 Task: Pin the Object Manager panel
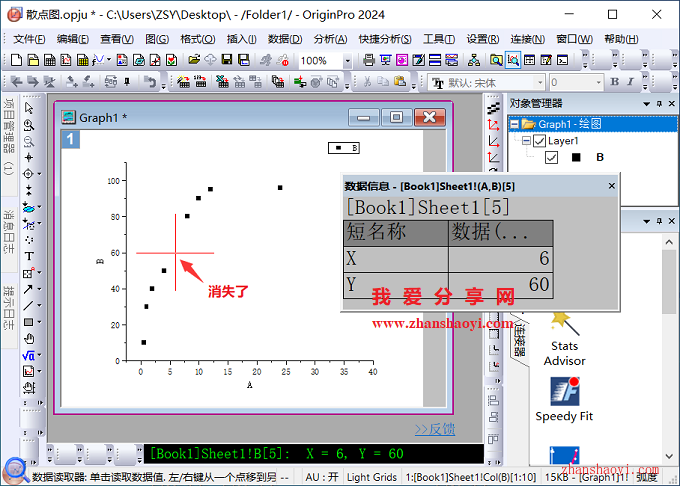[659, 104]
